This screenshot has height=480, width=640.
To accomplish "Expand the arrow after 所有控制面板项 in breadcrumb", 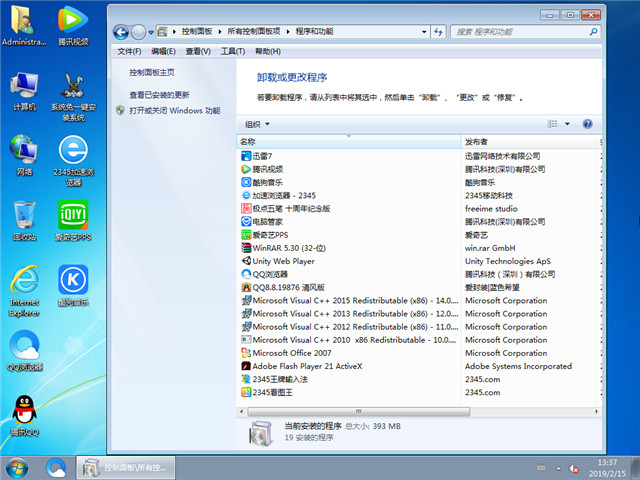I will [288, 31].
